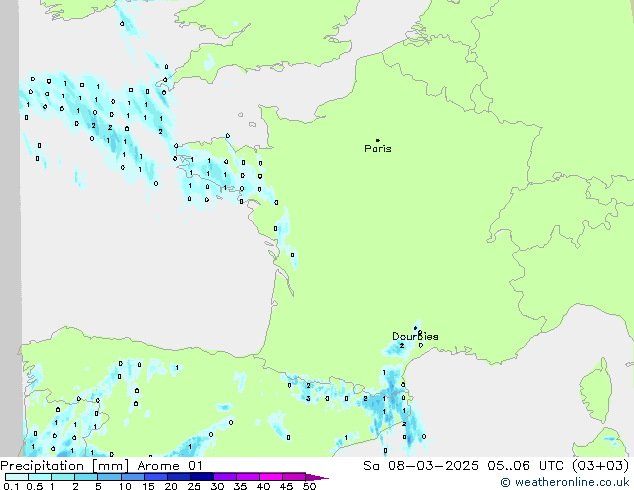Image resolution: width=634 pixels, height=490 pixels.
Task: Click legend value '25'
Action: [x=194, y=486]
